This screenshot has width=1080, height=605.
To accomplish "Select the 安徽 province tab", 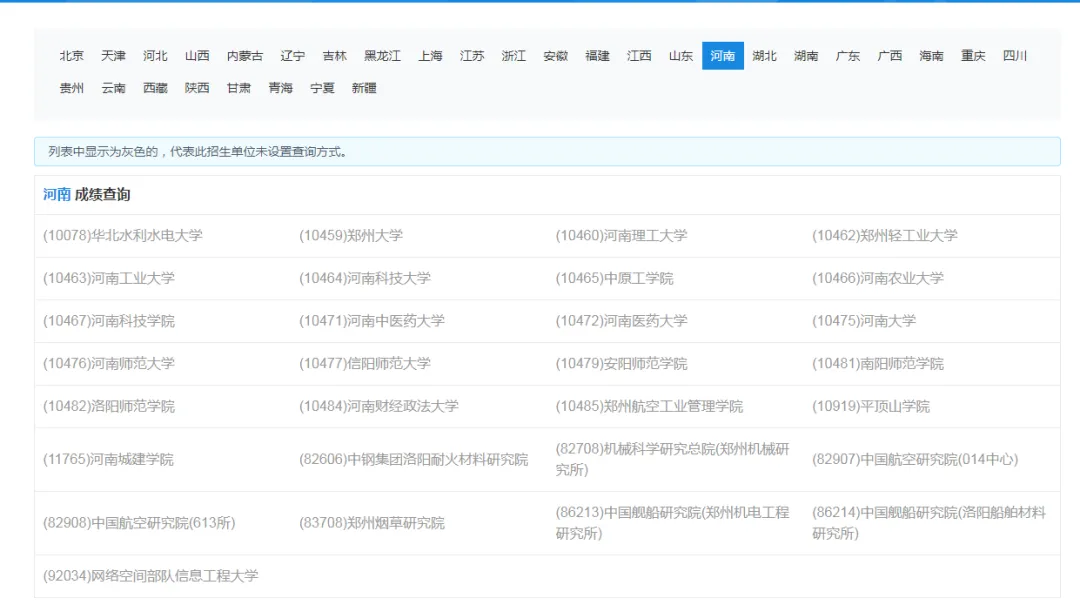I will point(556,56).
